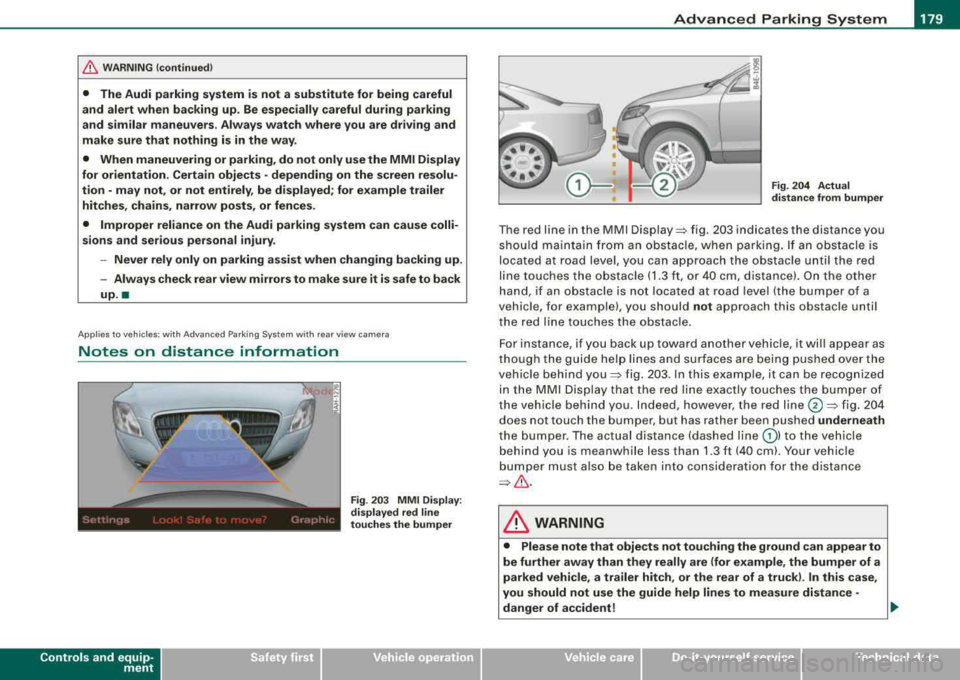Open the Technical data tab
The width and height of the screenshot is (960, 680).
[x=881, y=663]
